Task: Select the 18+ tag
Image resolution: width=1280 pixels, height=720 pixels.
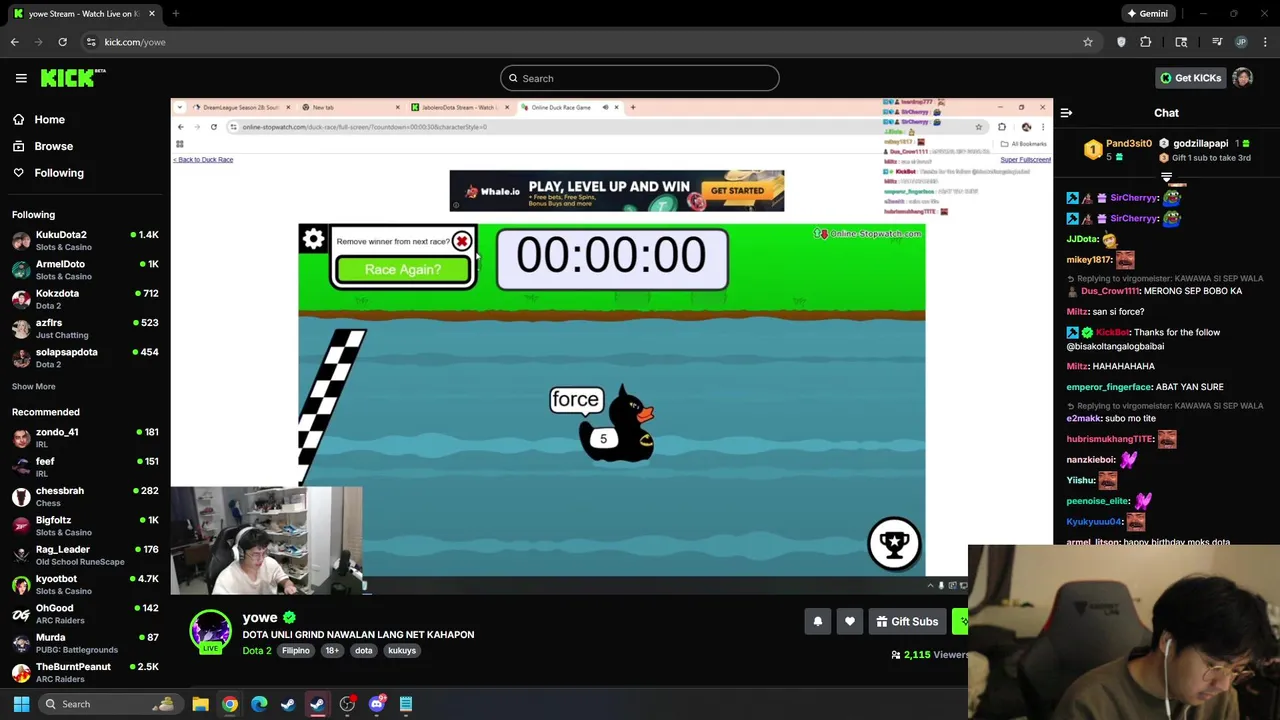Action: pyautogui.click(x=331, y=651)
